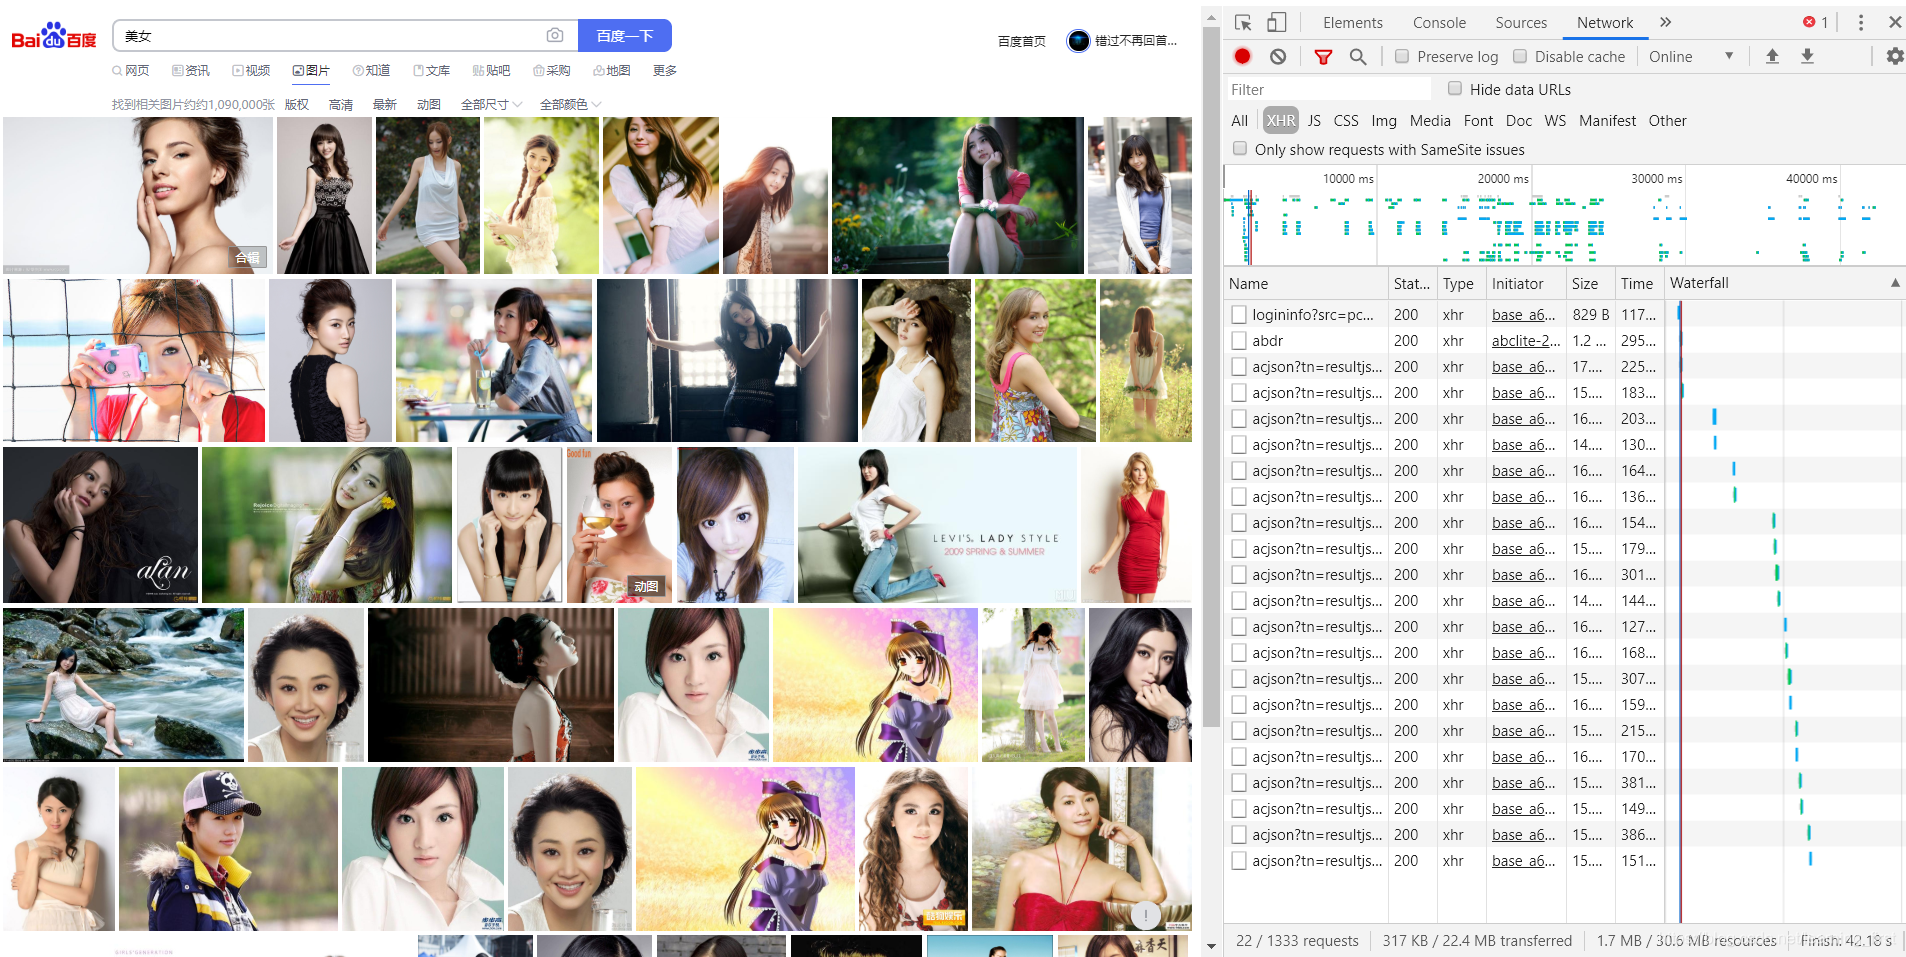This screenshot has width=1906, height=957.
Task: Filter by Img requests
Action: 1384,120
